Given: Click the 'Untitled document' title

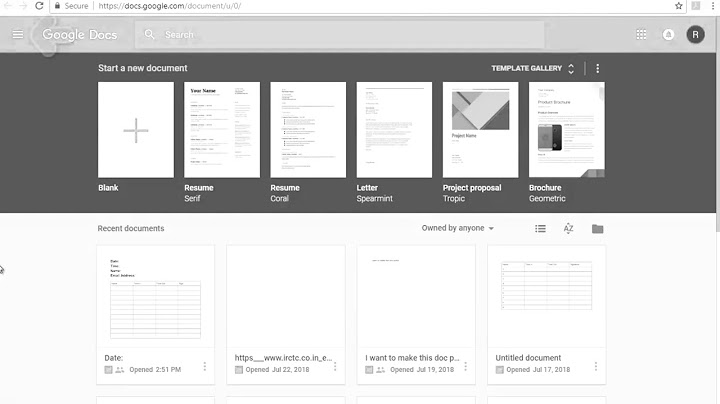Looking at the screenshot, I should [x=528, y=358].
